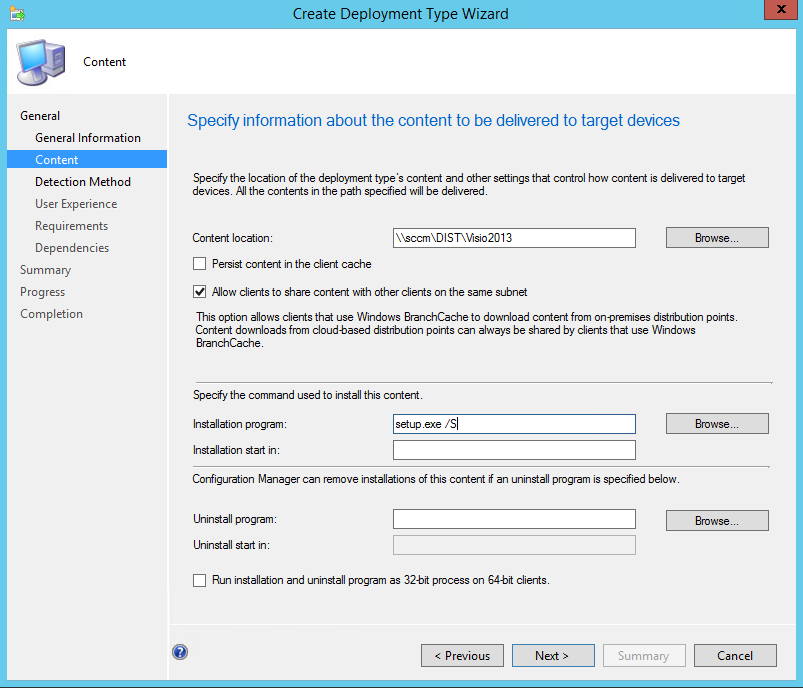This screenshot has height=688, width=803.
Task: Click Next to continue the wizard
Action: 553,656
